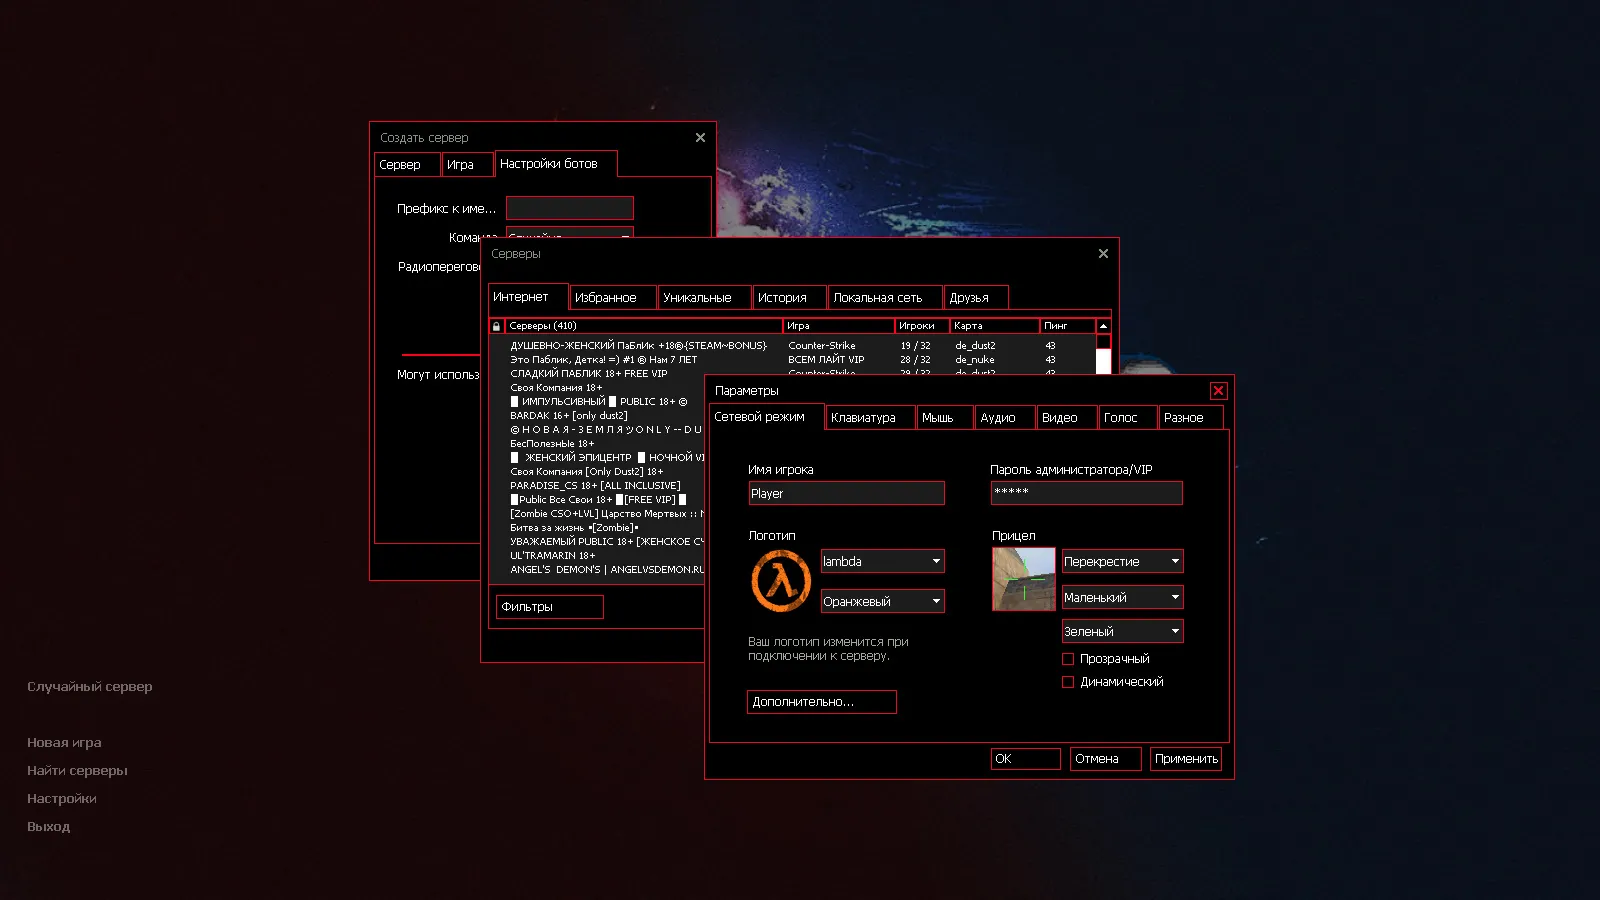
Task: Open the lambda logo dropdown
Action: [882, 562]
